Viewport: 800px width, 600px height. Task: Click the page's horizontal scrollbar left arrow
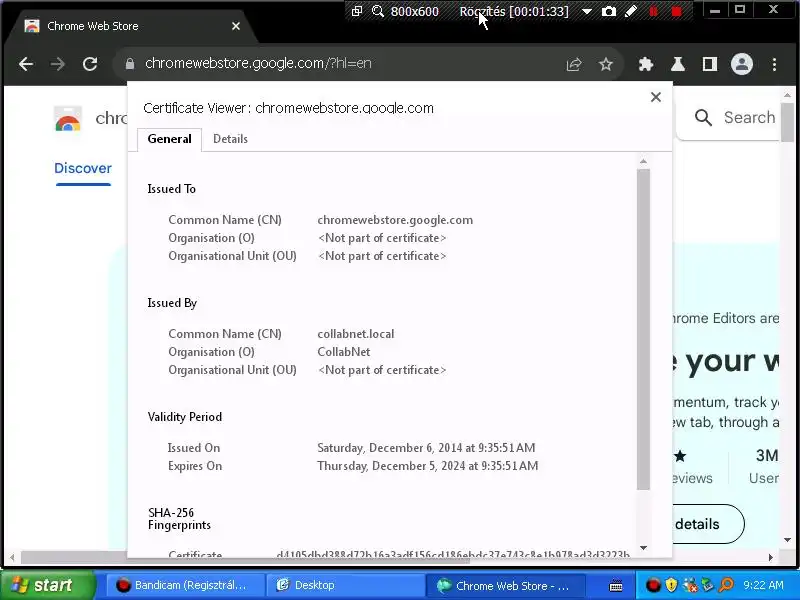12,557
